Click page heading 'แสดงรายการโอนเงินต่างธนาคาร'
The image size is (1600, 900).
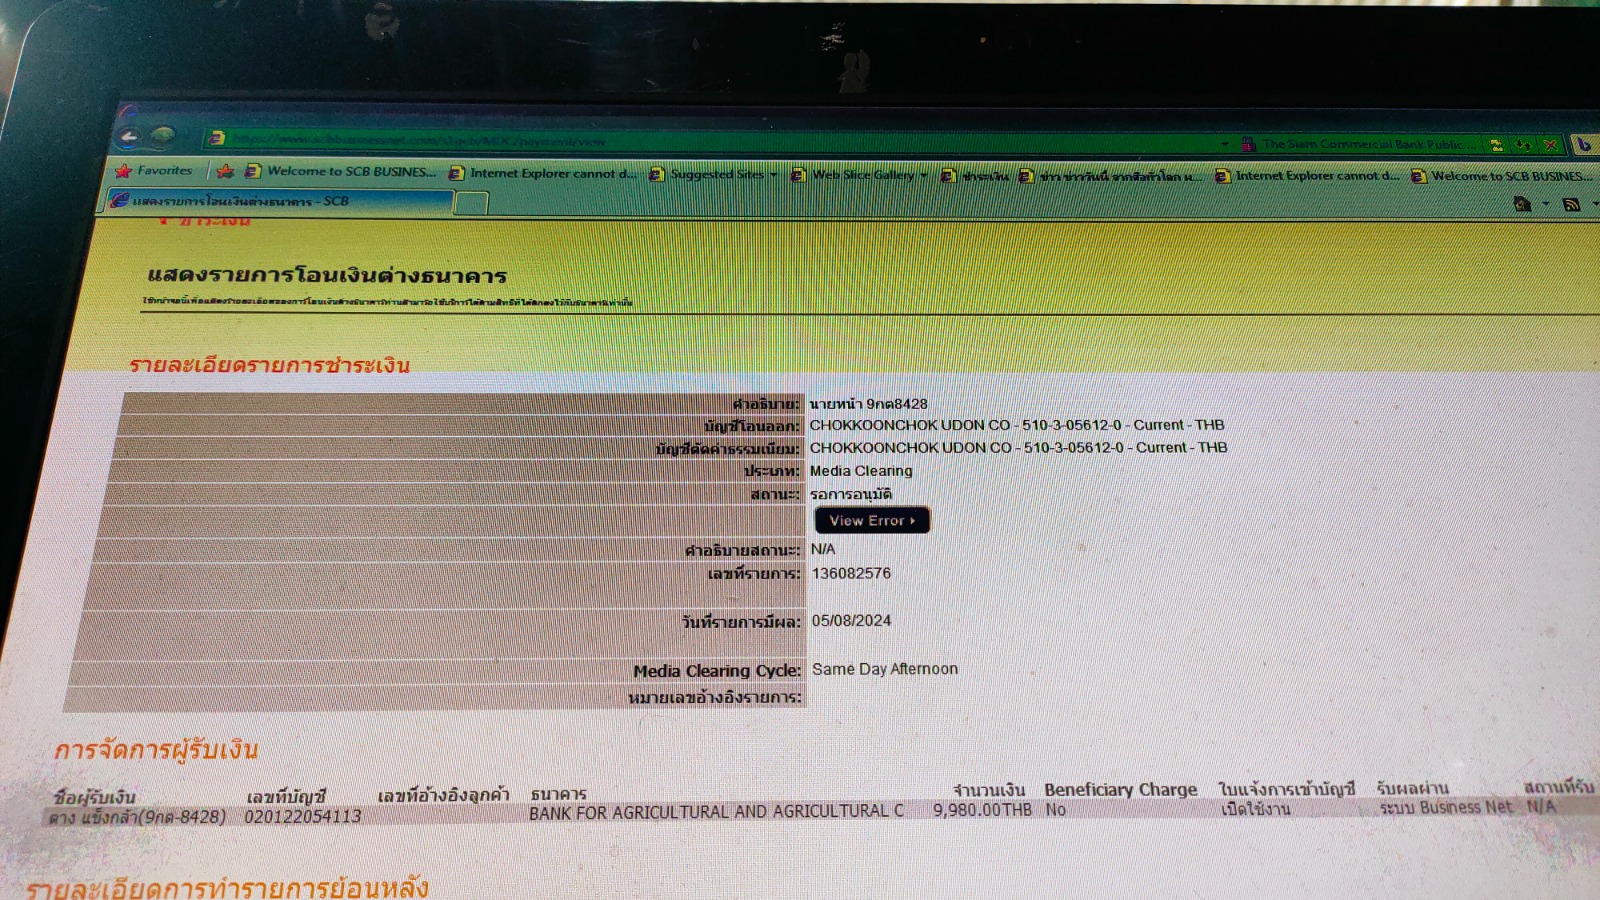[x=327, y=276]
